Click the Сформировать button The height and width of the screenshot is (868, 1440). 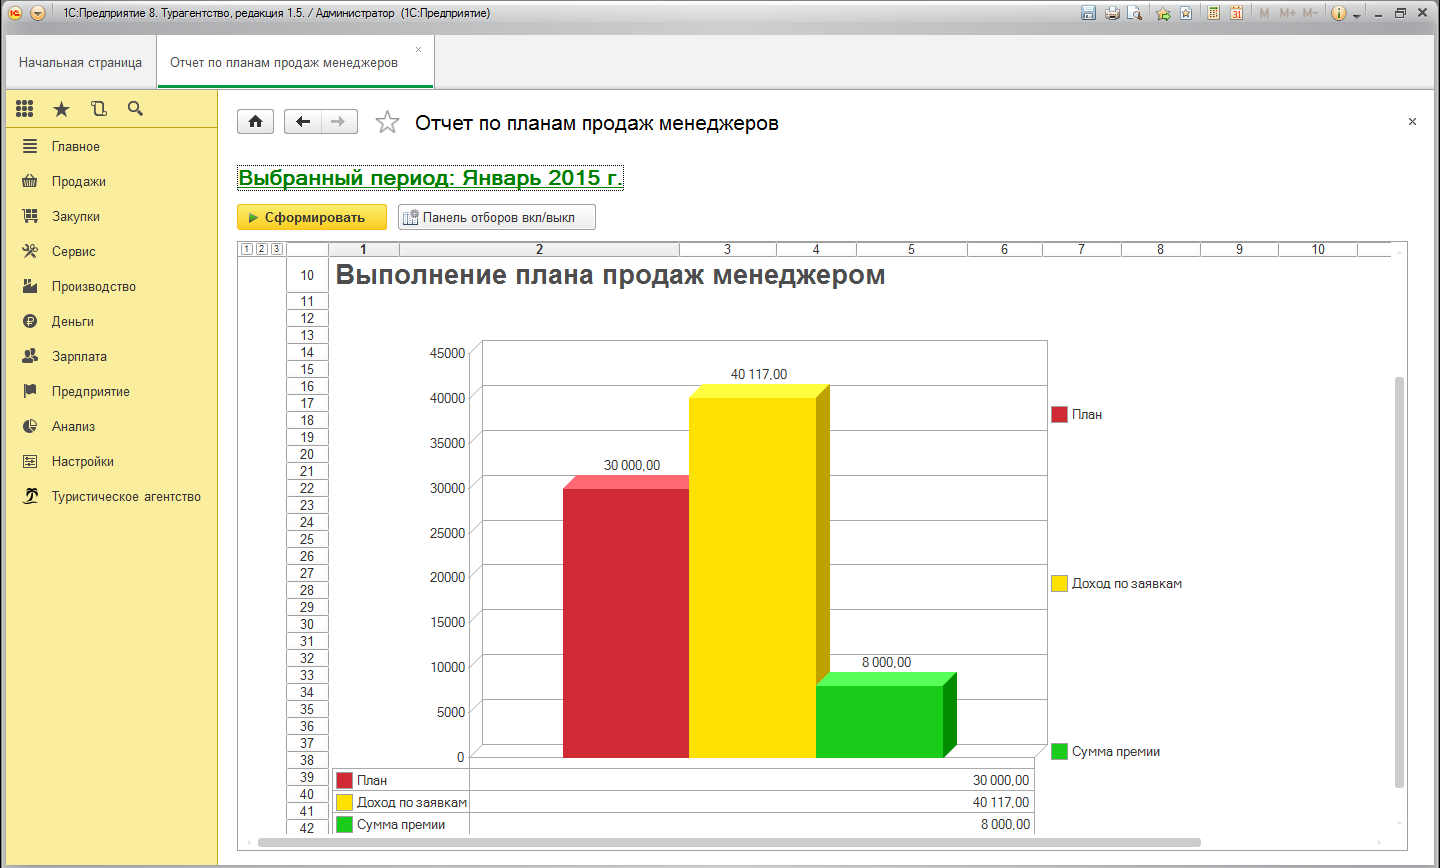coord(312,217)
